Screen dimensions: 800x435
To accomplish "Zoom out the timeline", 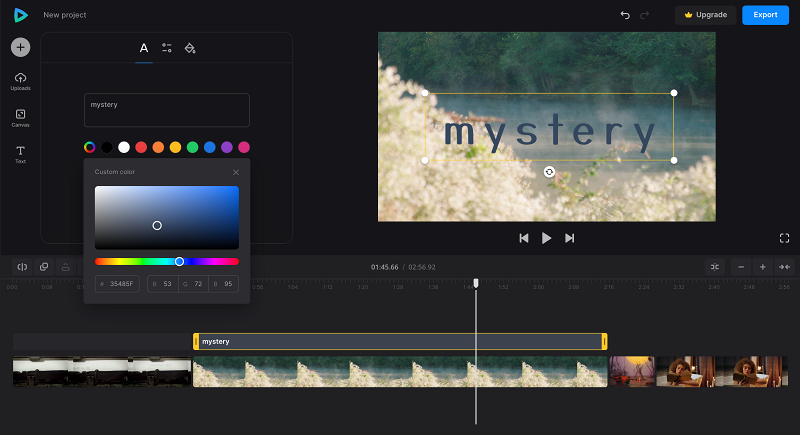I will coord(741,267).
